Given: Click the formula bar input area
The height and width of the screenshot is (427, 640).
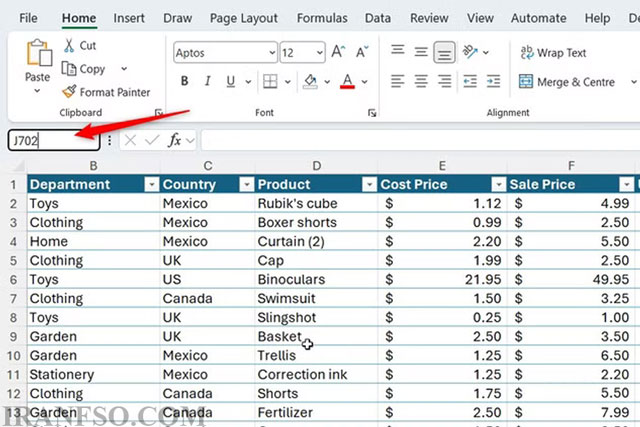Looking at the screenshot, I should pos(420,140).
